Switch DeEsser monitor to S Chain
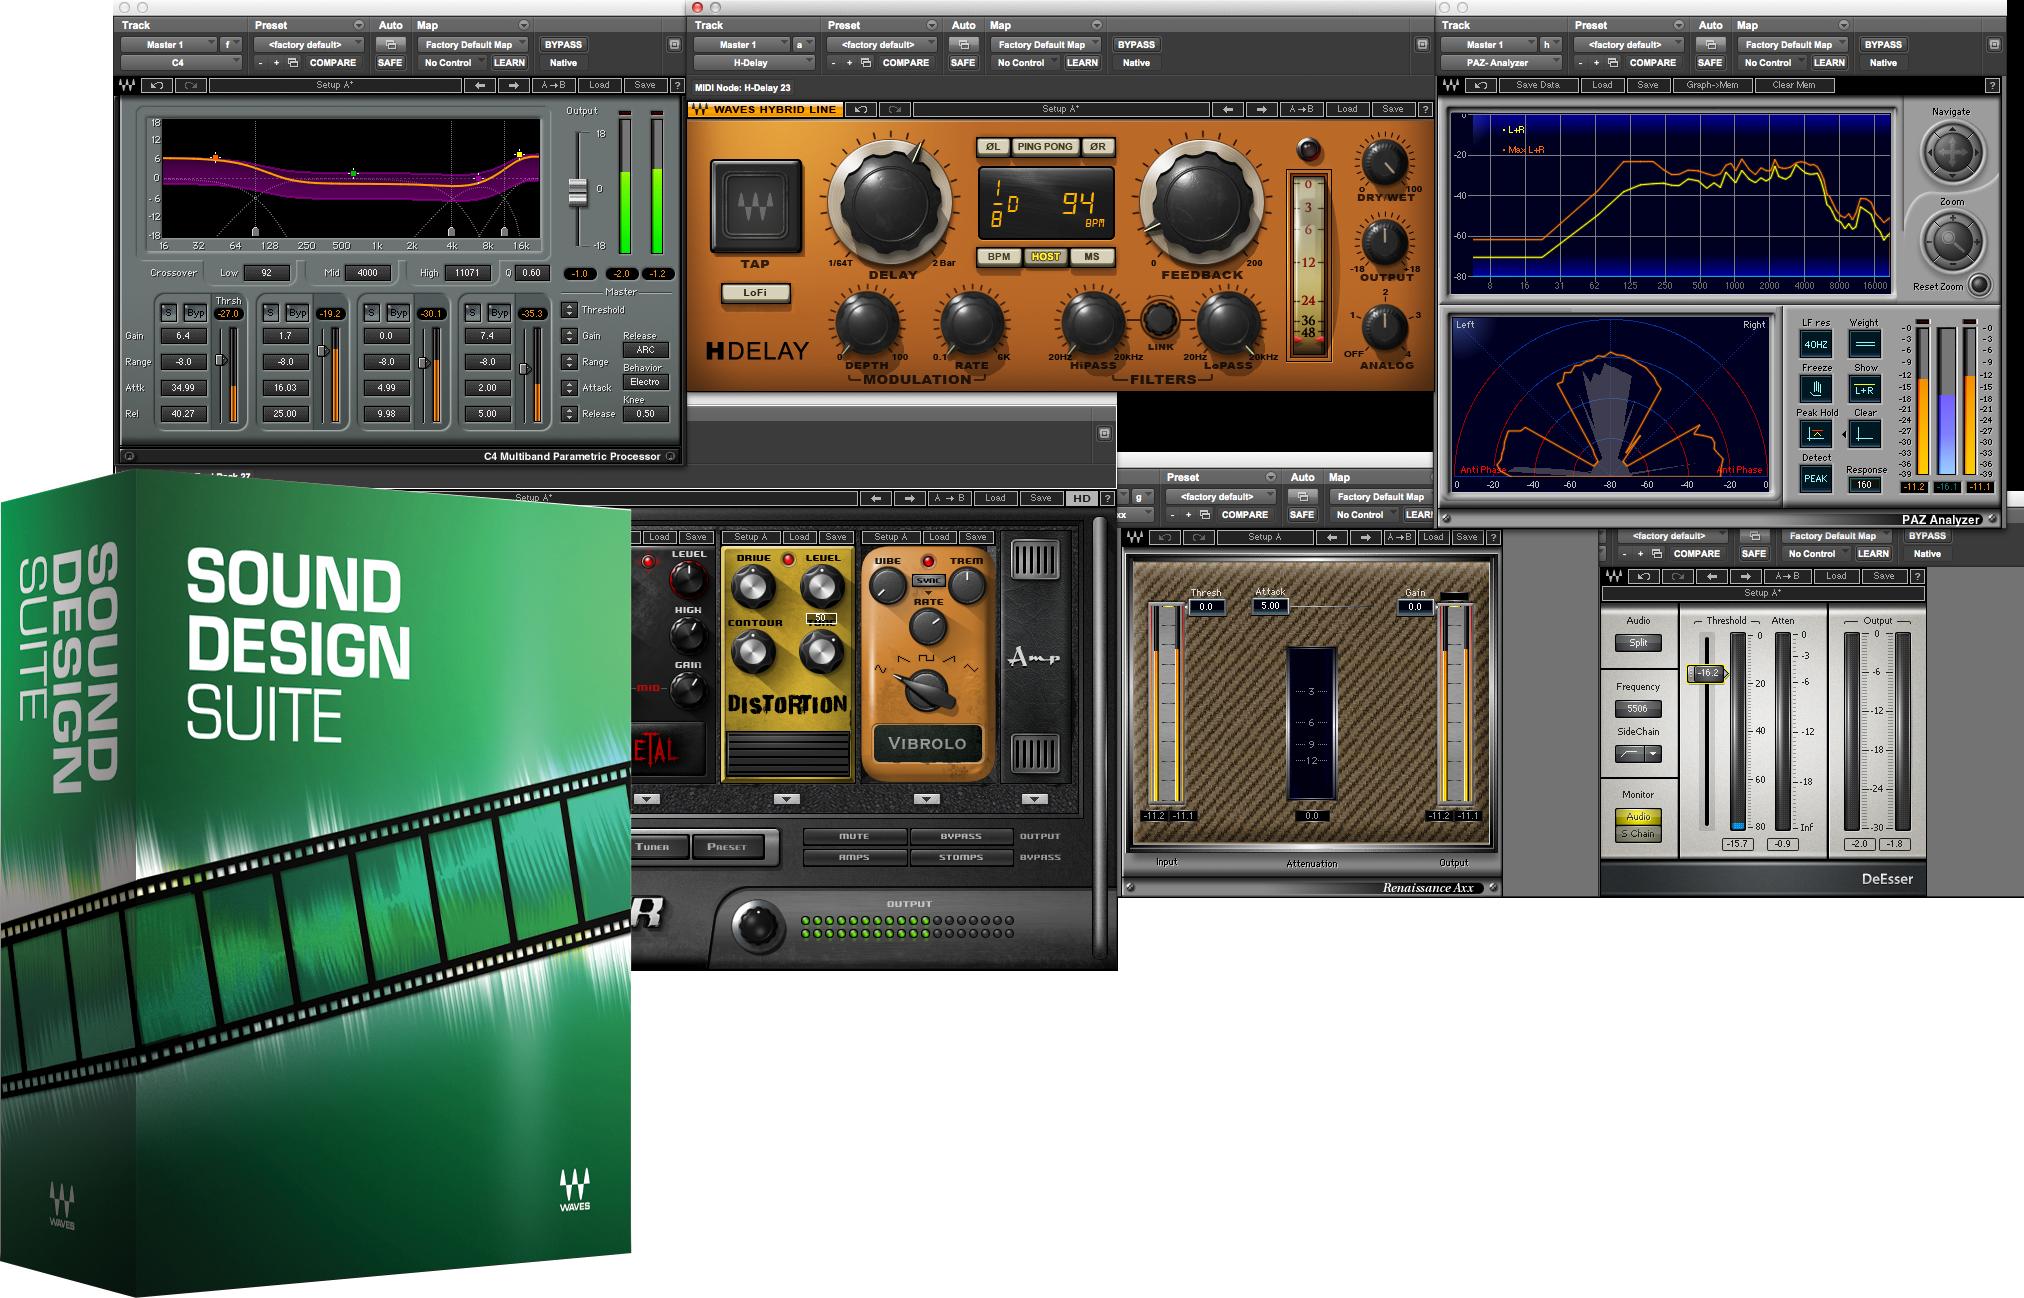The width and height of the screenshot is (2024, 1298). click(x=1638, y=831)
